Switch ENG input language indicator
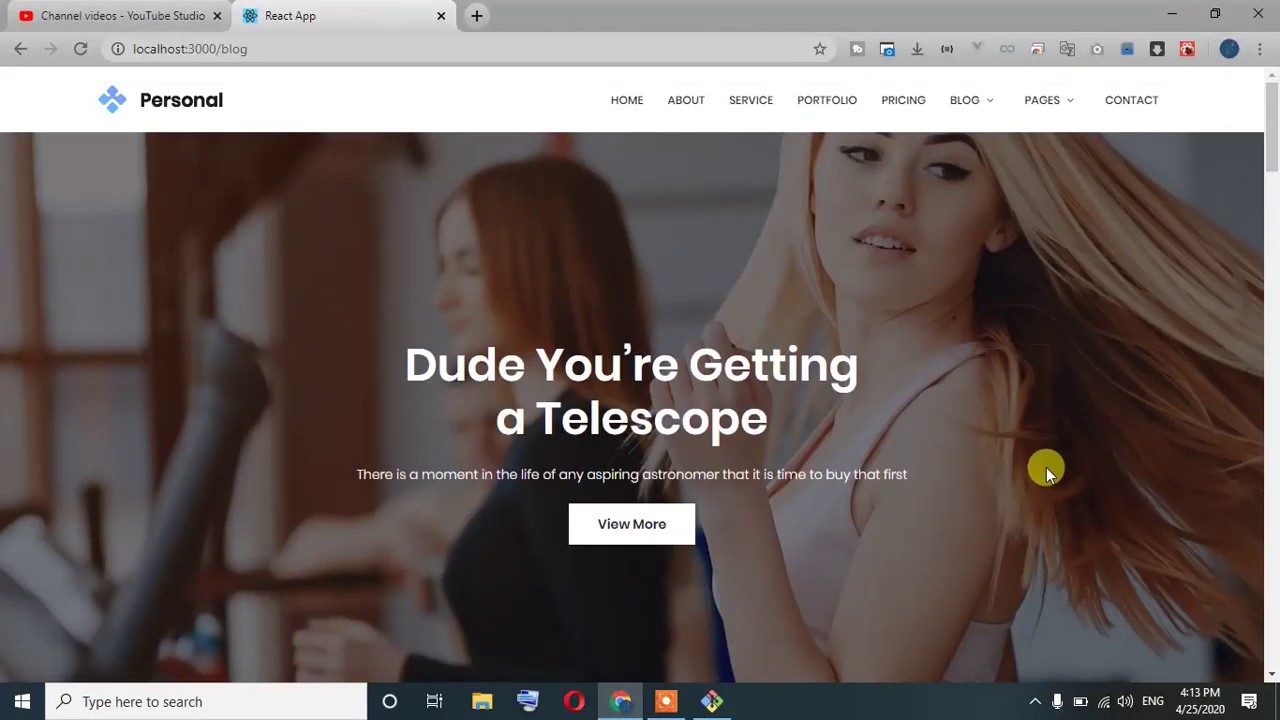 1153,702
